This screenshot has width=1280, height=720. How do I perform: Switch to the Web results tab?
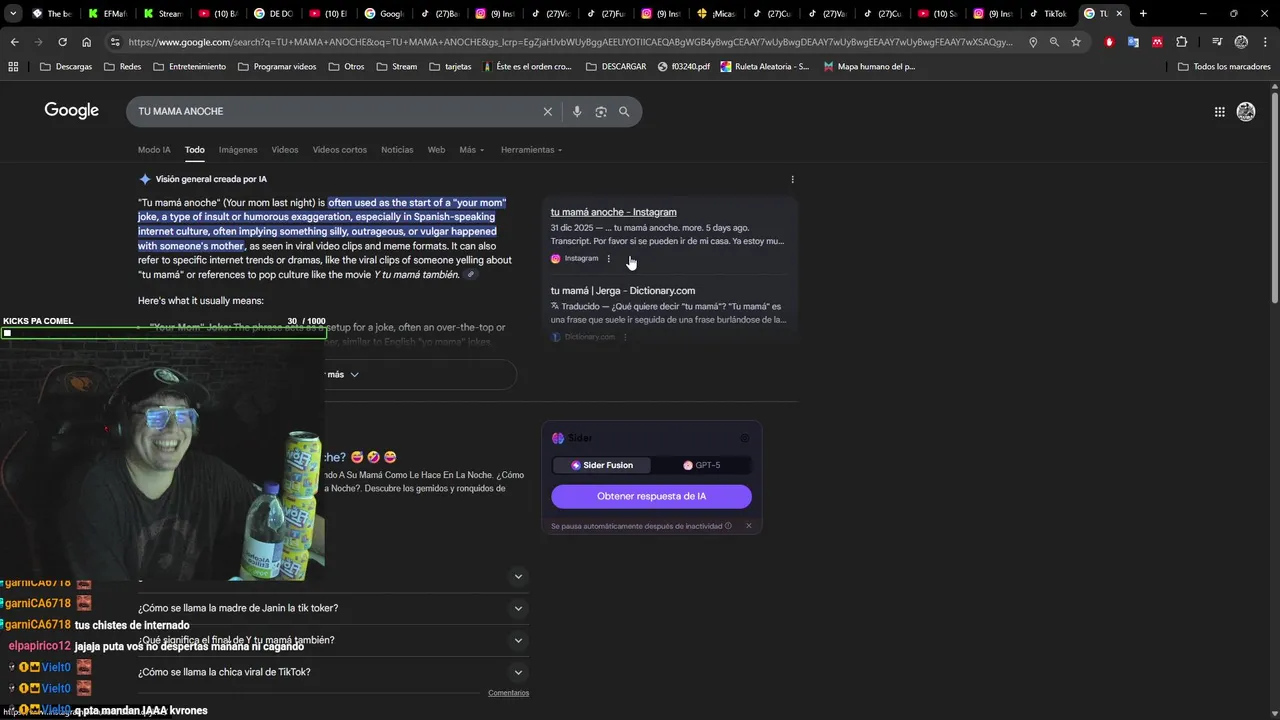(x=436, y=150)
